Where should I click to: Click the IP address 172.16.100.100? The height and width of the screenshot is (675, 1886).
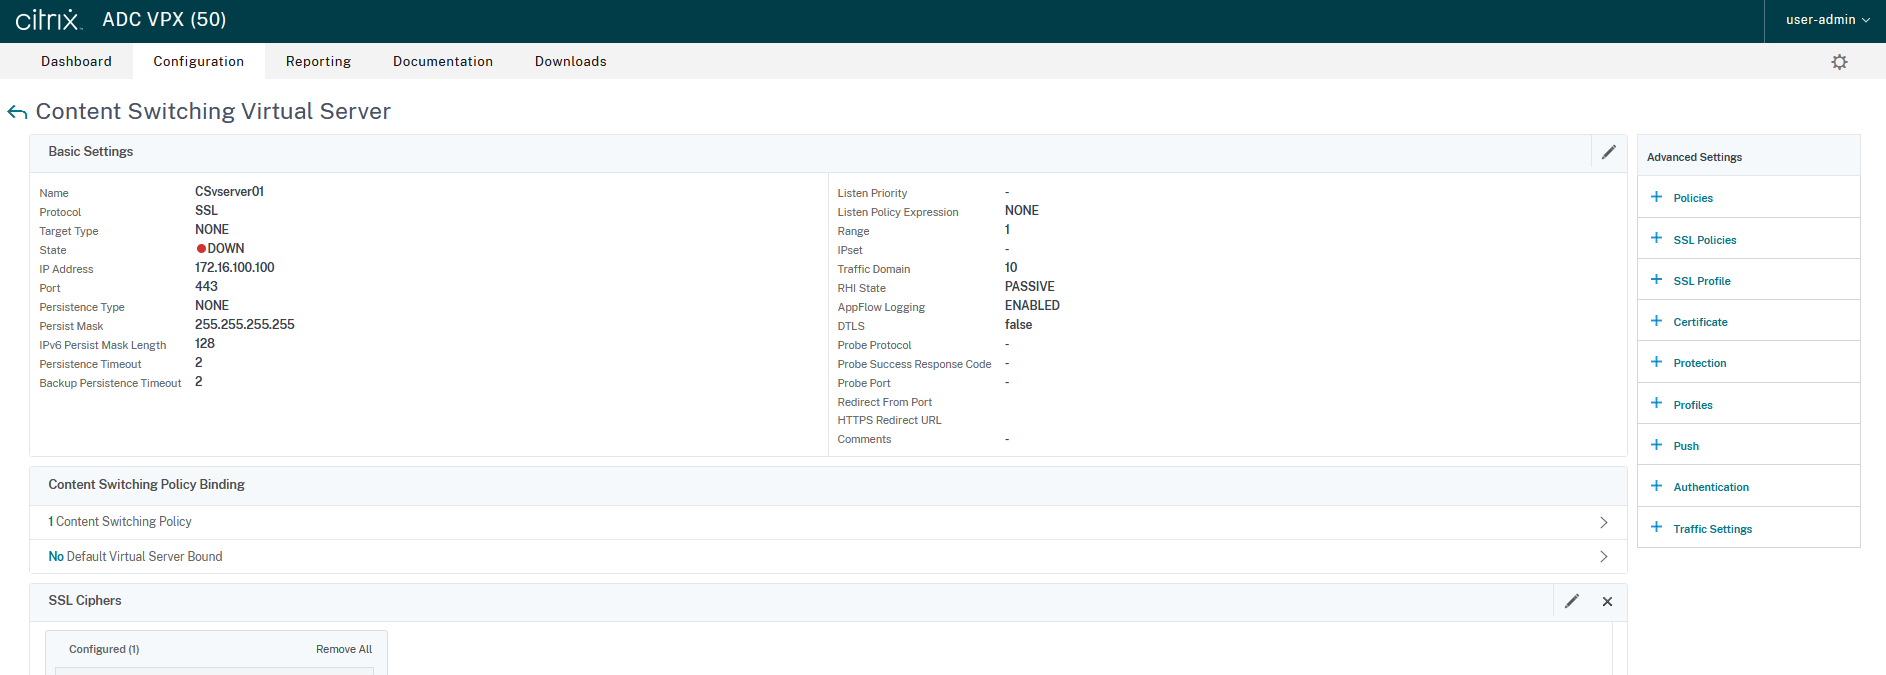[x=234, y=267]
